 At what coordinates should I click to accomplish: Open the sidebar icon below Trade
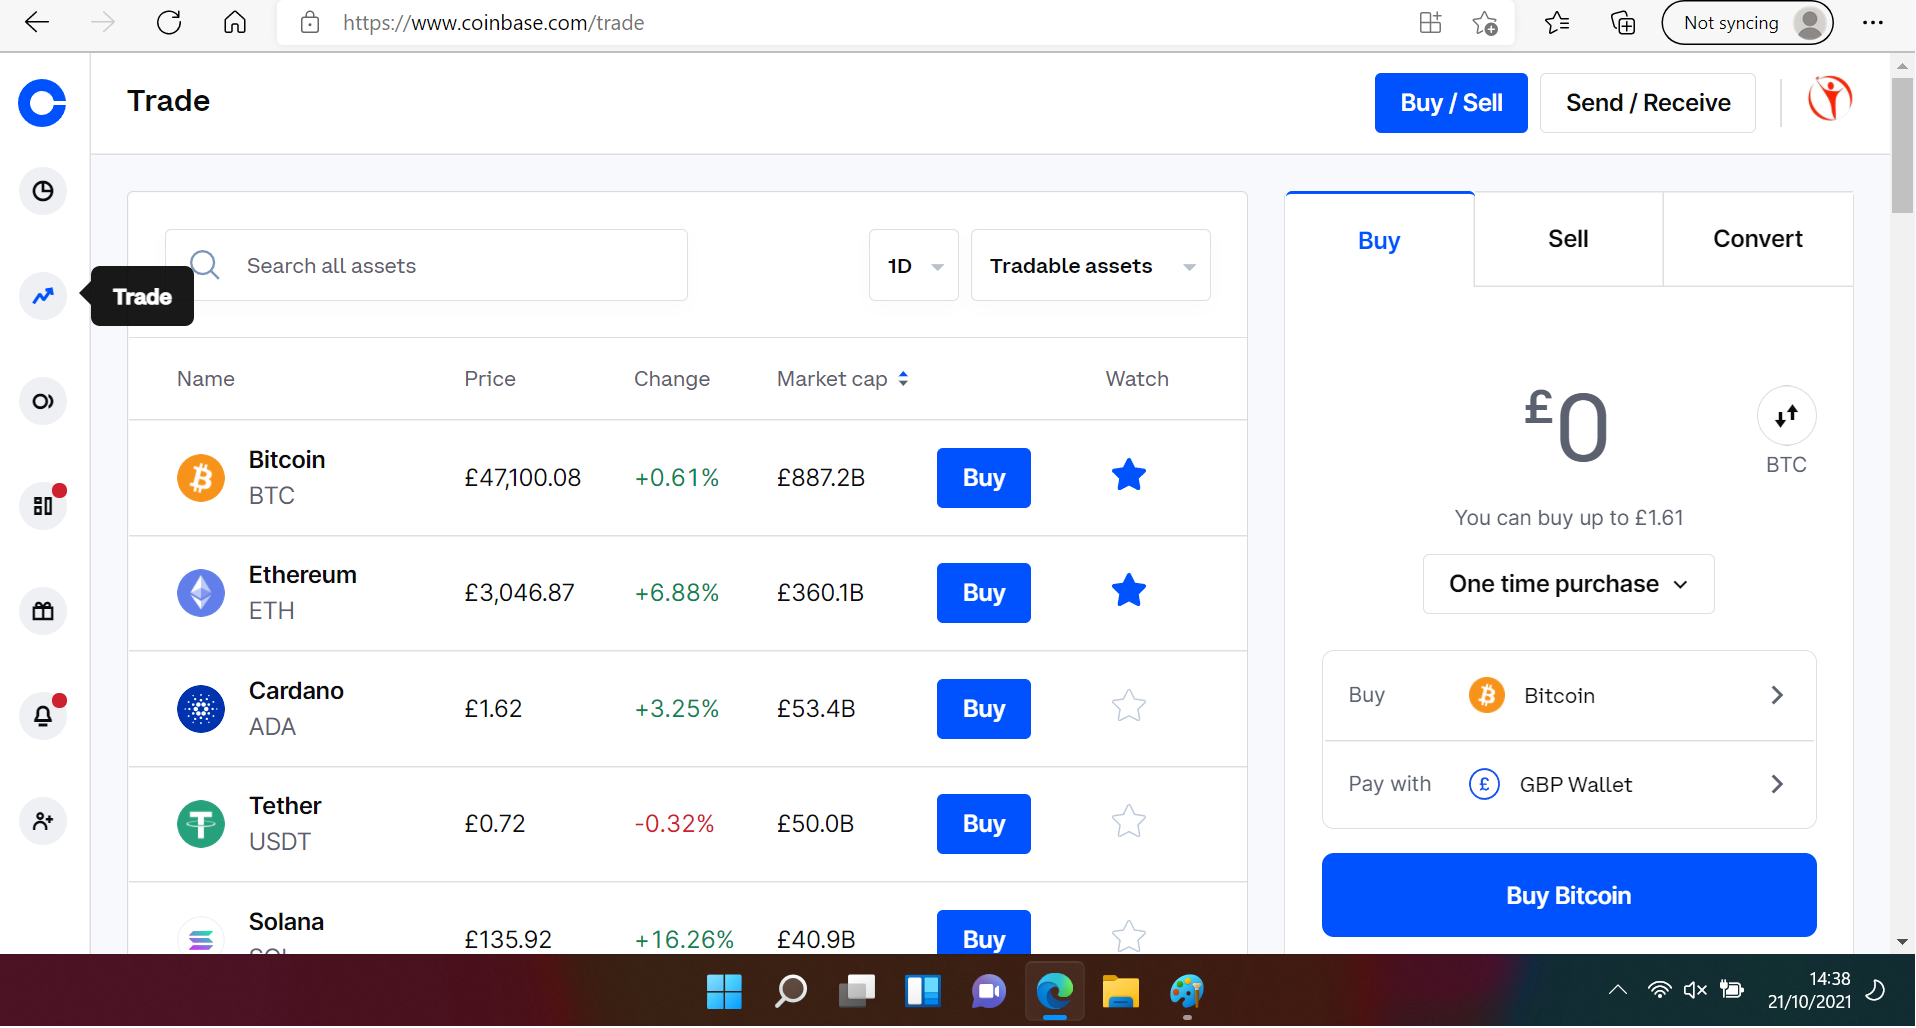[43, 401]
